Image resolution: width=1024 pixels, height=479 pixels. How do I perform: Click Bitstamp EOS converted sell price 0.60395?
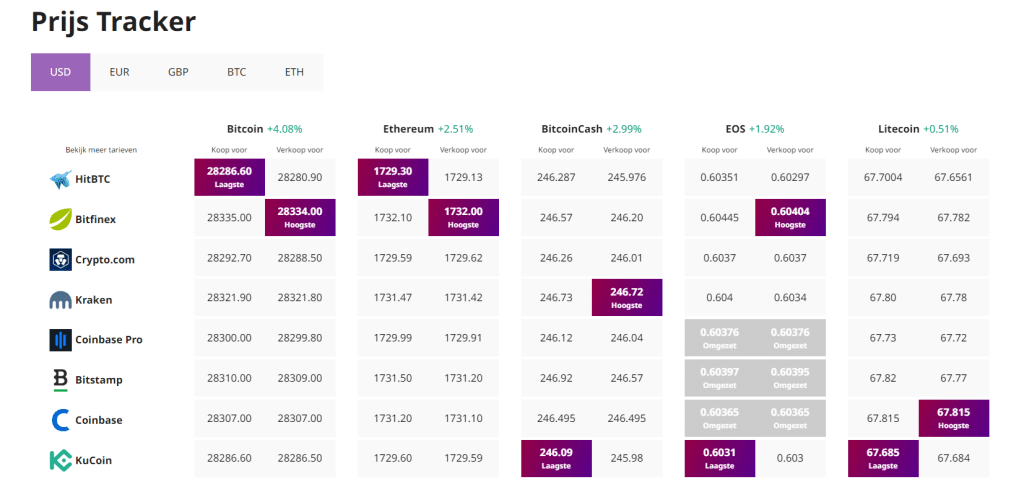(790, 378)
